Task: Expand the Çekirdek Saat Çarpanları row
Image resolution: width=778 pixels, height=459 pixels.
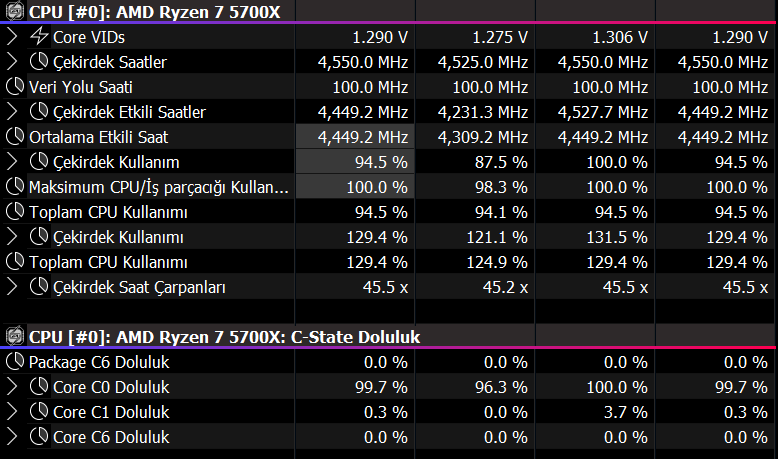Action: pyautogui.click(x=12, y=287)
